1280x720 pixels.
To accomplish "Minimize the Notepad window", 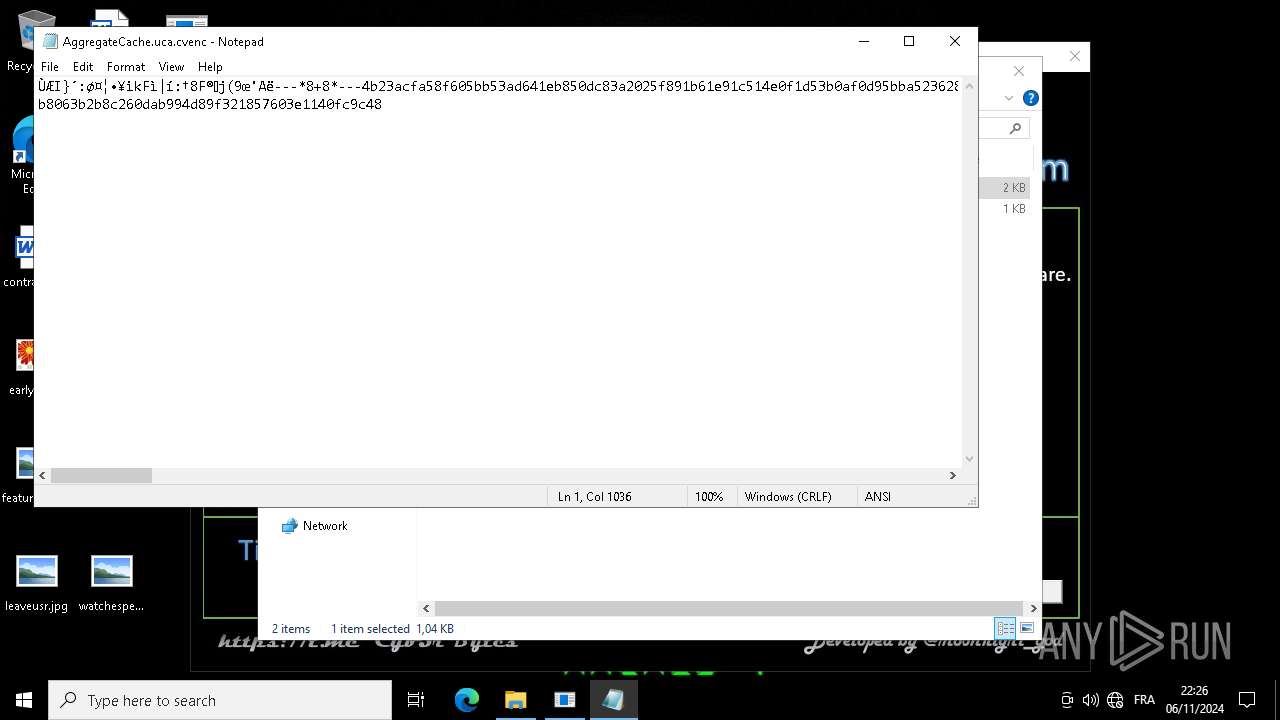I will tap(863, 41).
